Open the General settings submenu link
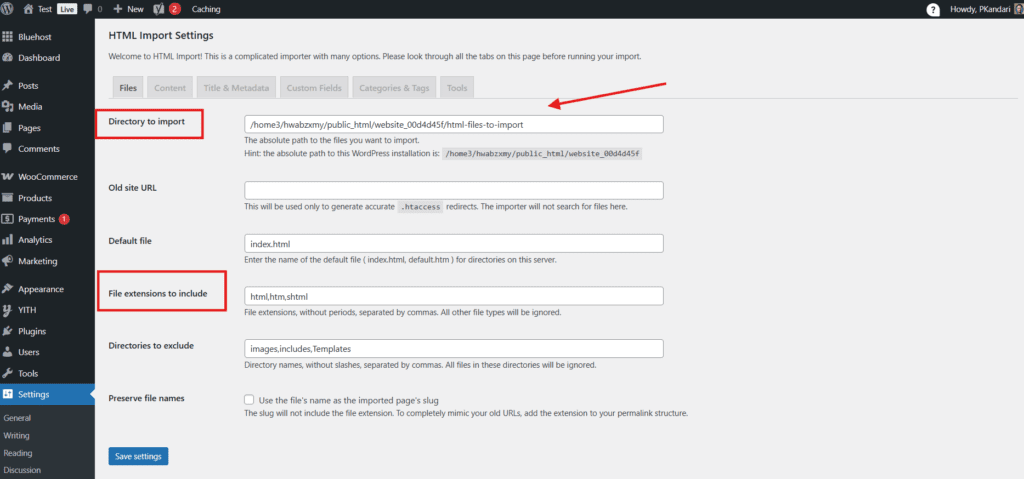The width and height of the screenshot is (1024, 479). (17, 418)
